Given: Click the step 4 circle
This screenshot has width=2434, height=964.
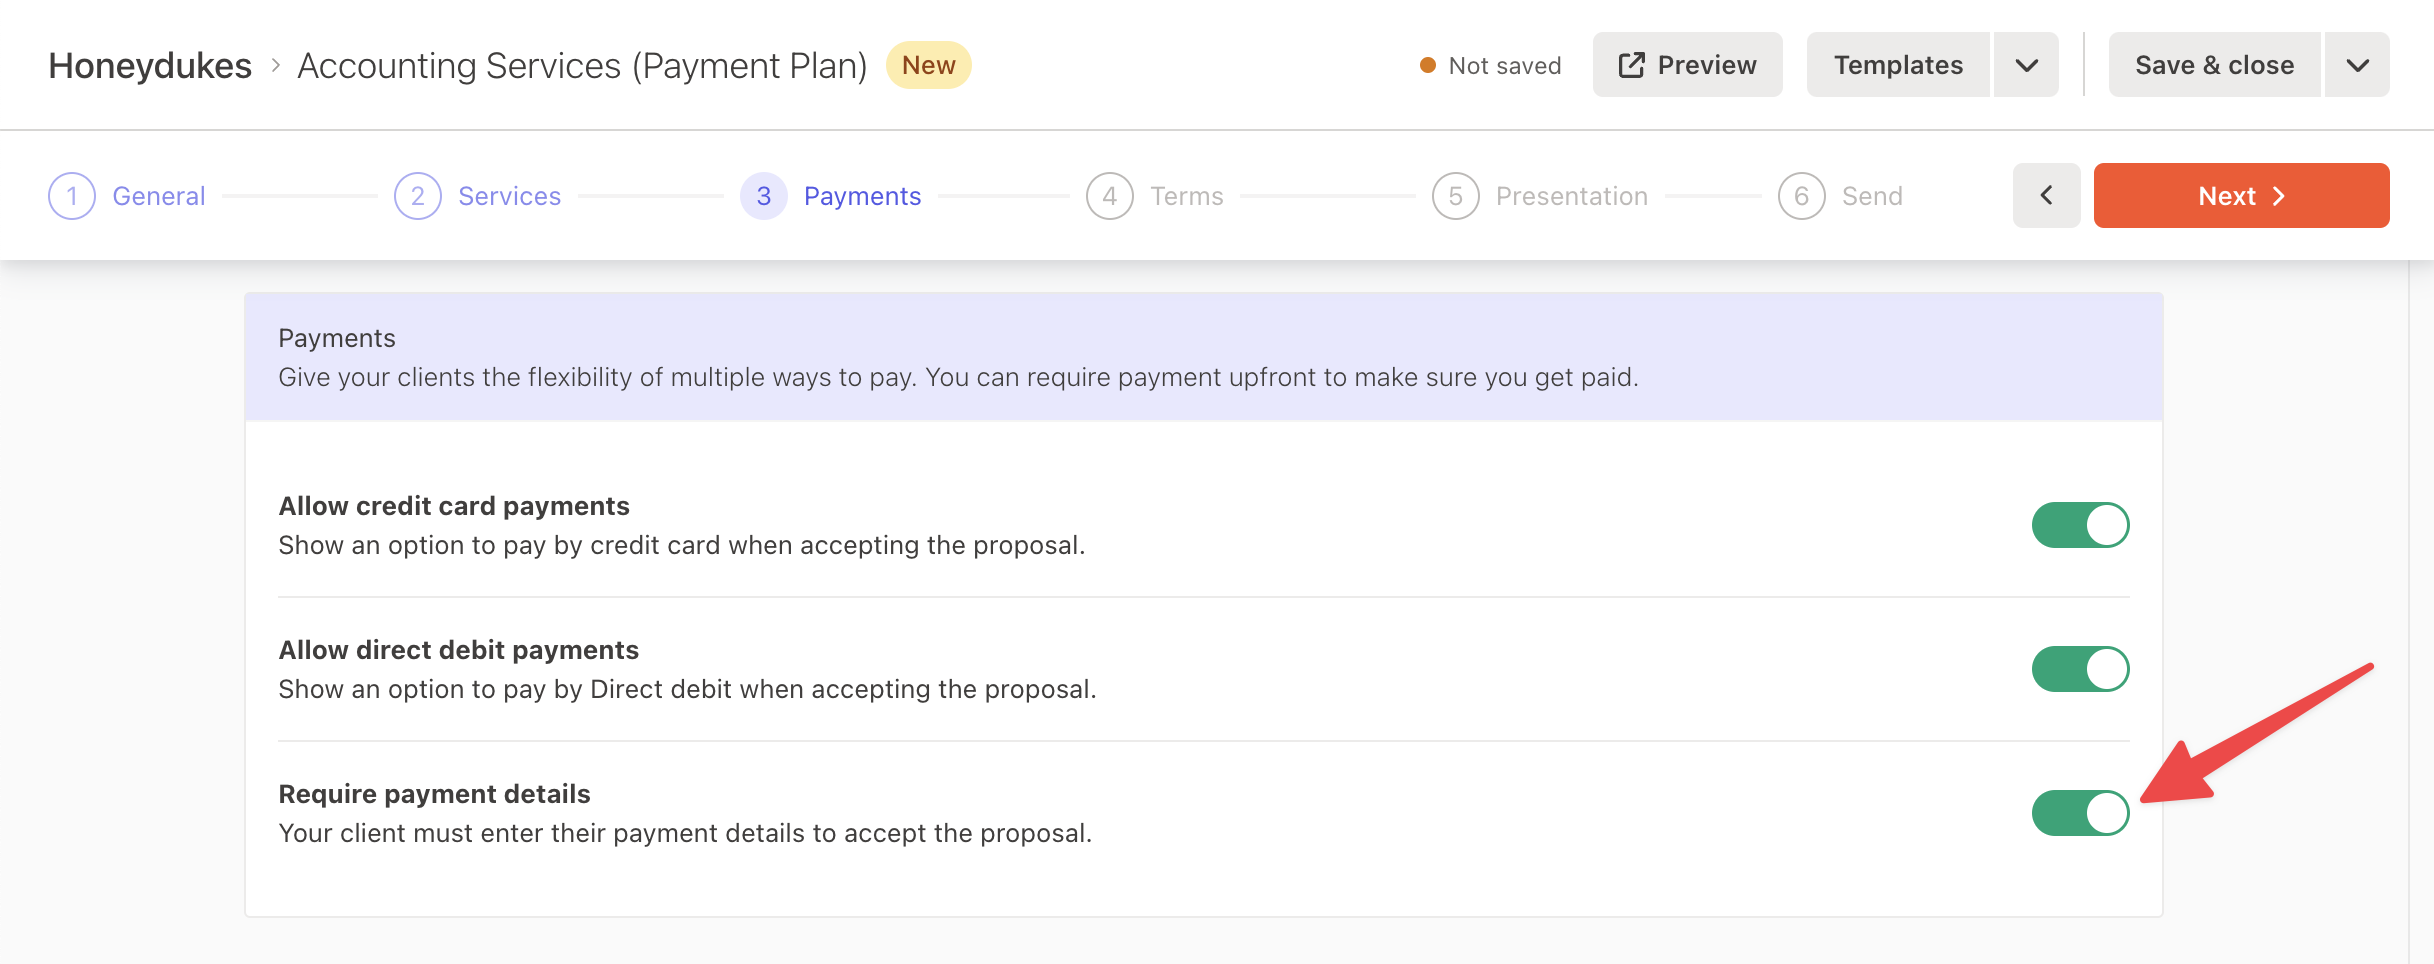Looking at the screenshot, I should coord(1110,196).
